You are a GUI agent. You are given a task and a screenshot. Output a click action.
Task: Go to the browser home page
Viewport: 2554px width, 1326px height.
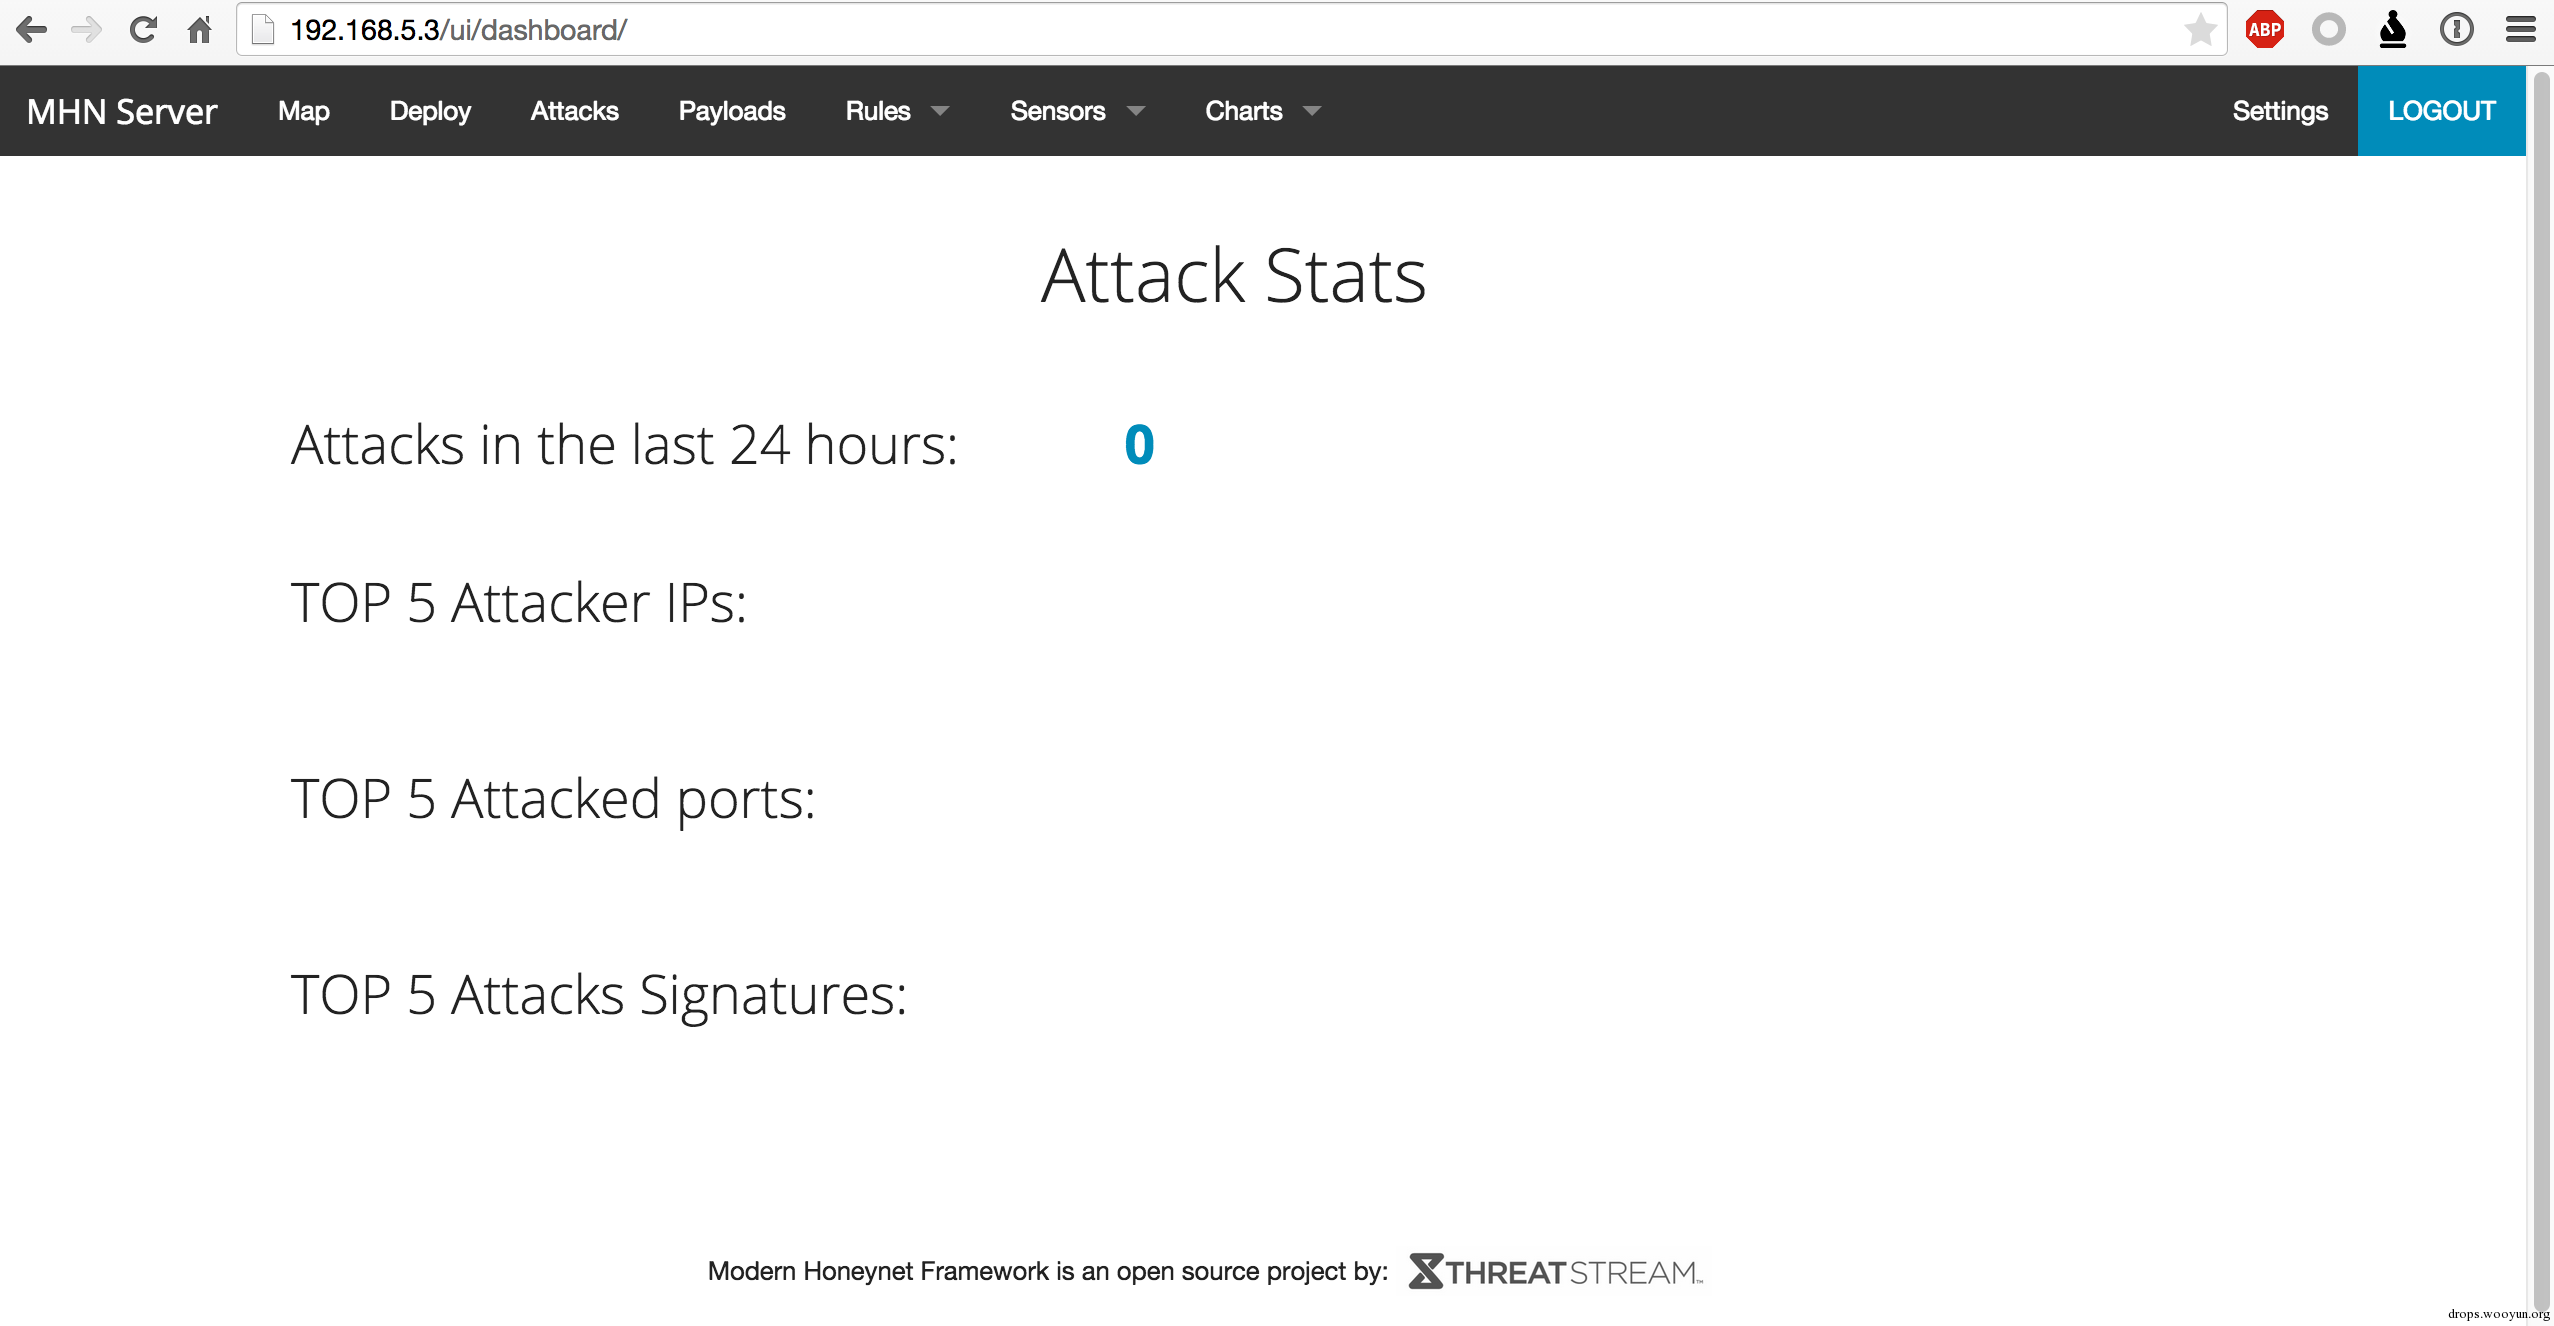[x=200, y=30]
